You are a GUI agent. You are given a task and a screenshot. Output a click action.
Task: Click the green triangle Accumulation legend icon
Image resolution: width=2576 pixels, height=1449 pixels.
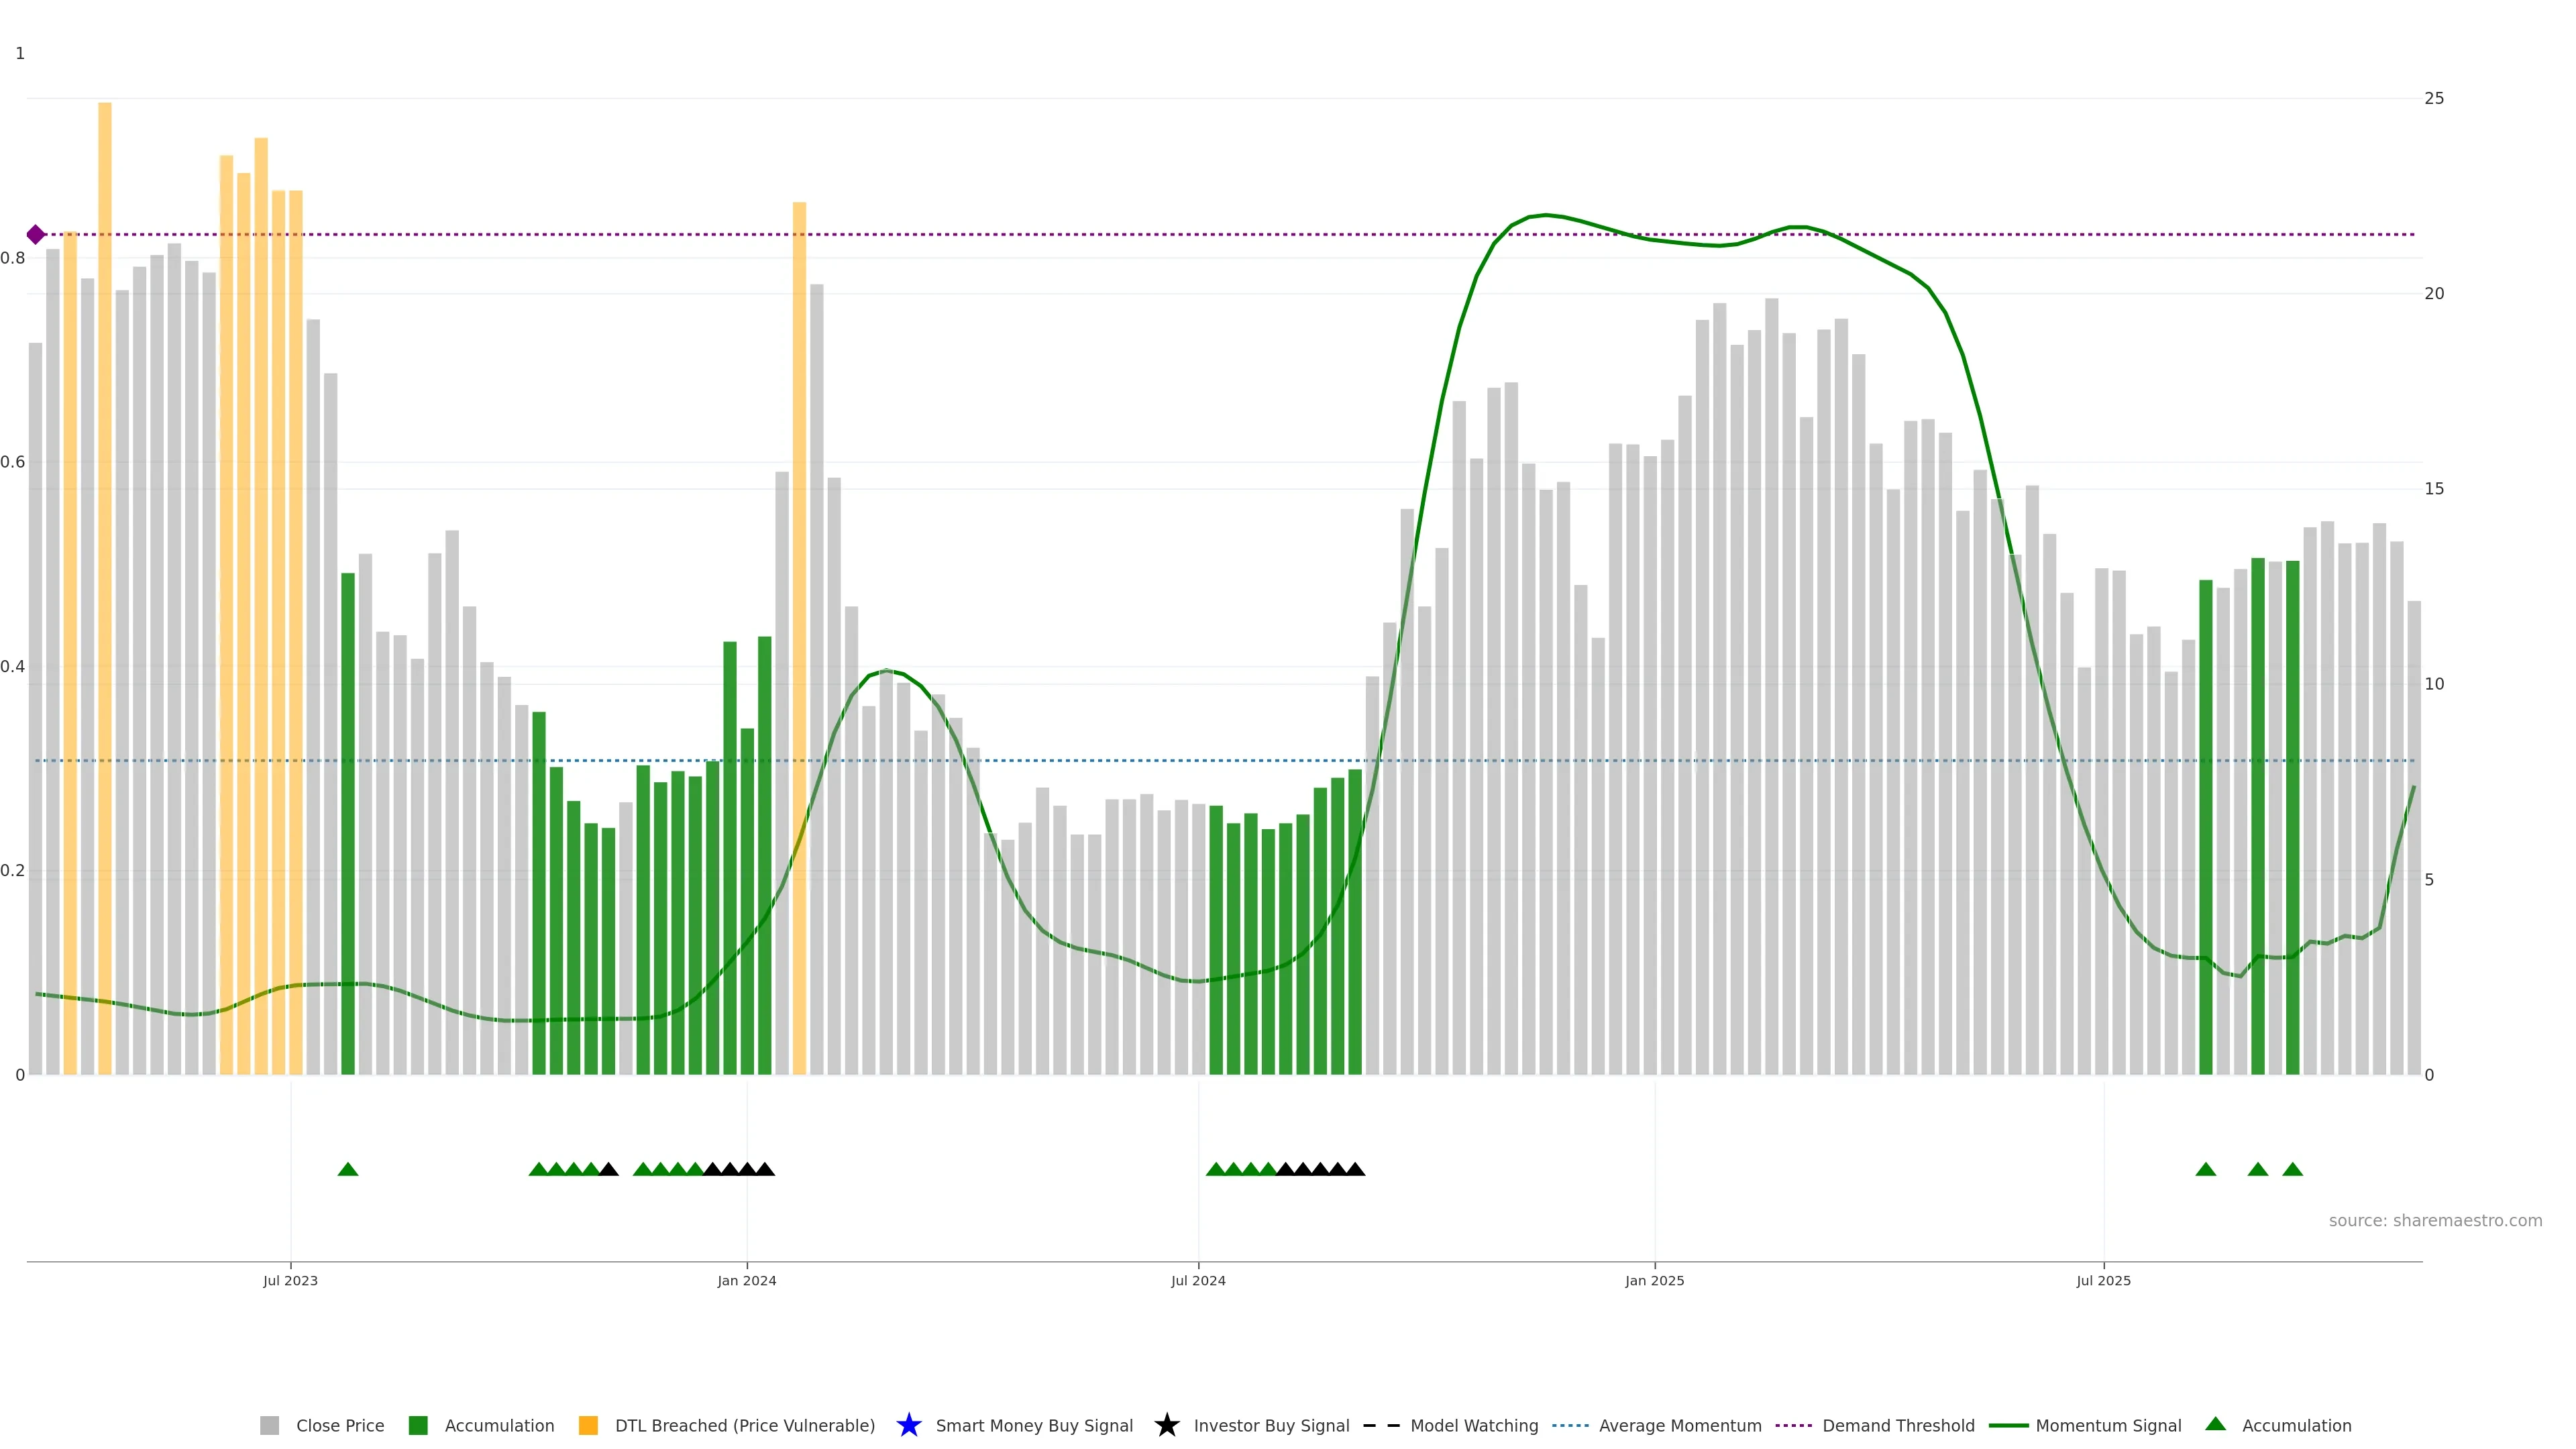[2215, 1424]
